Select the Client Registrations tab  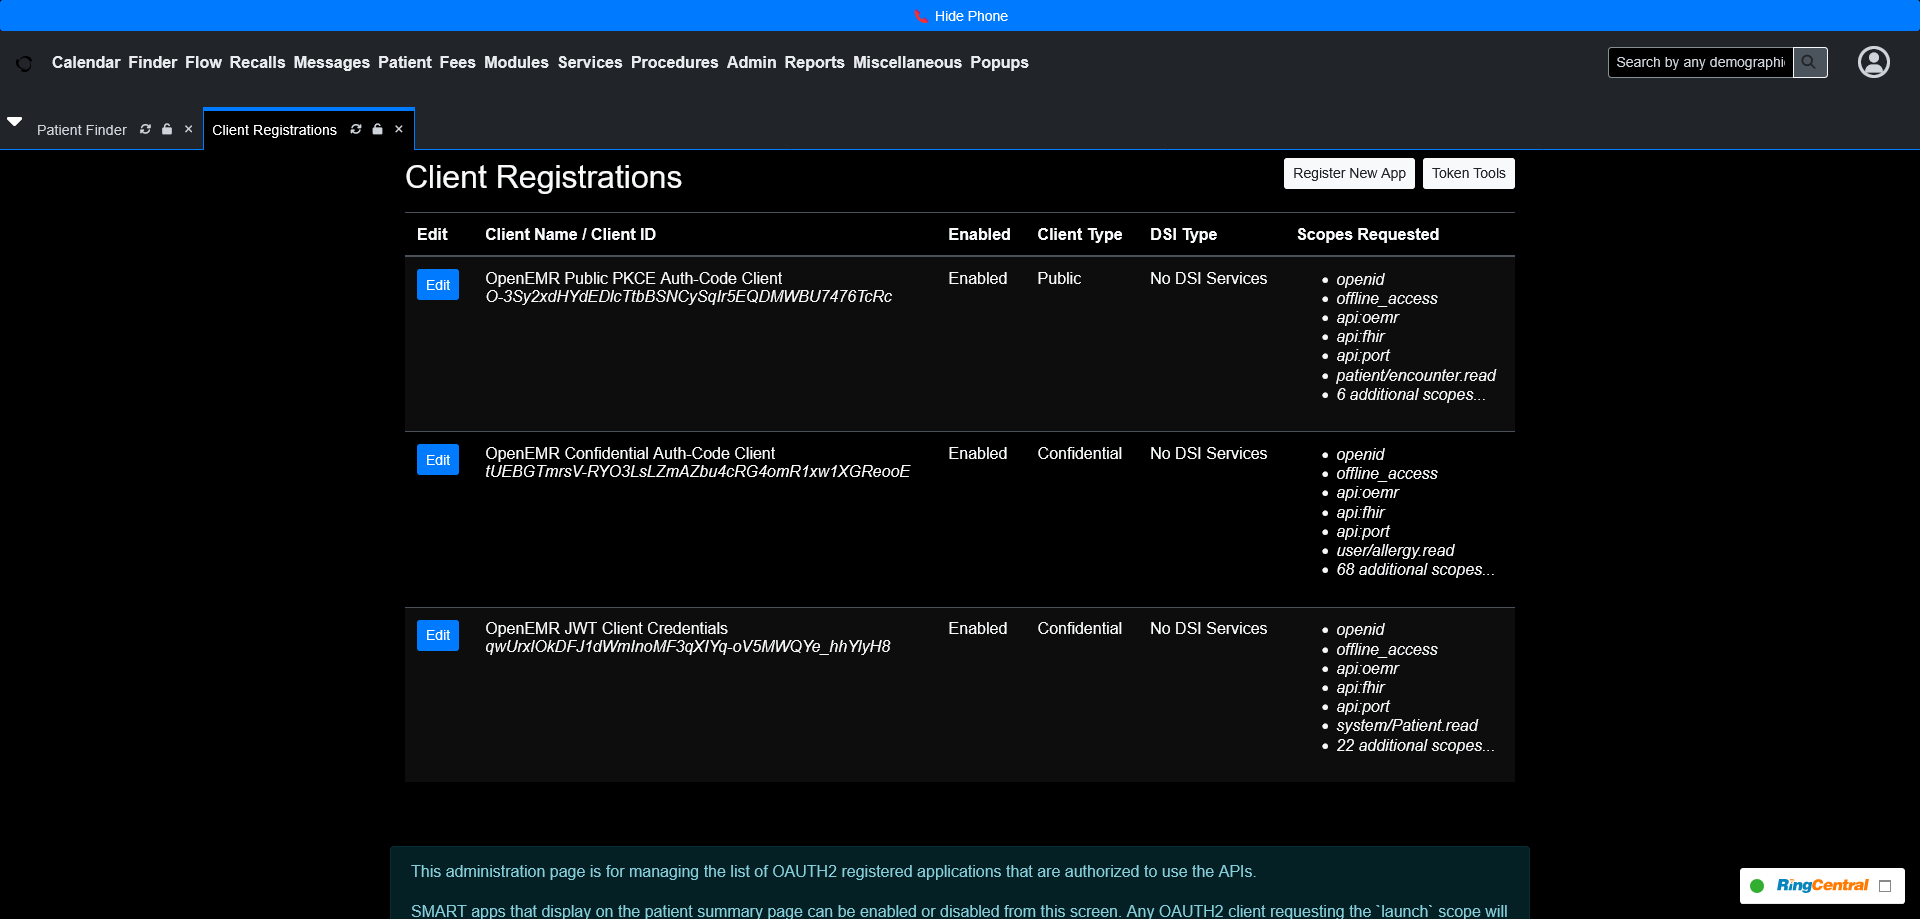(274, 130)
